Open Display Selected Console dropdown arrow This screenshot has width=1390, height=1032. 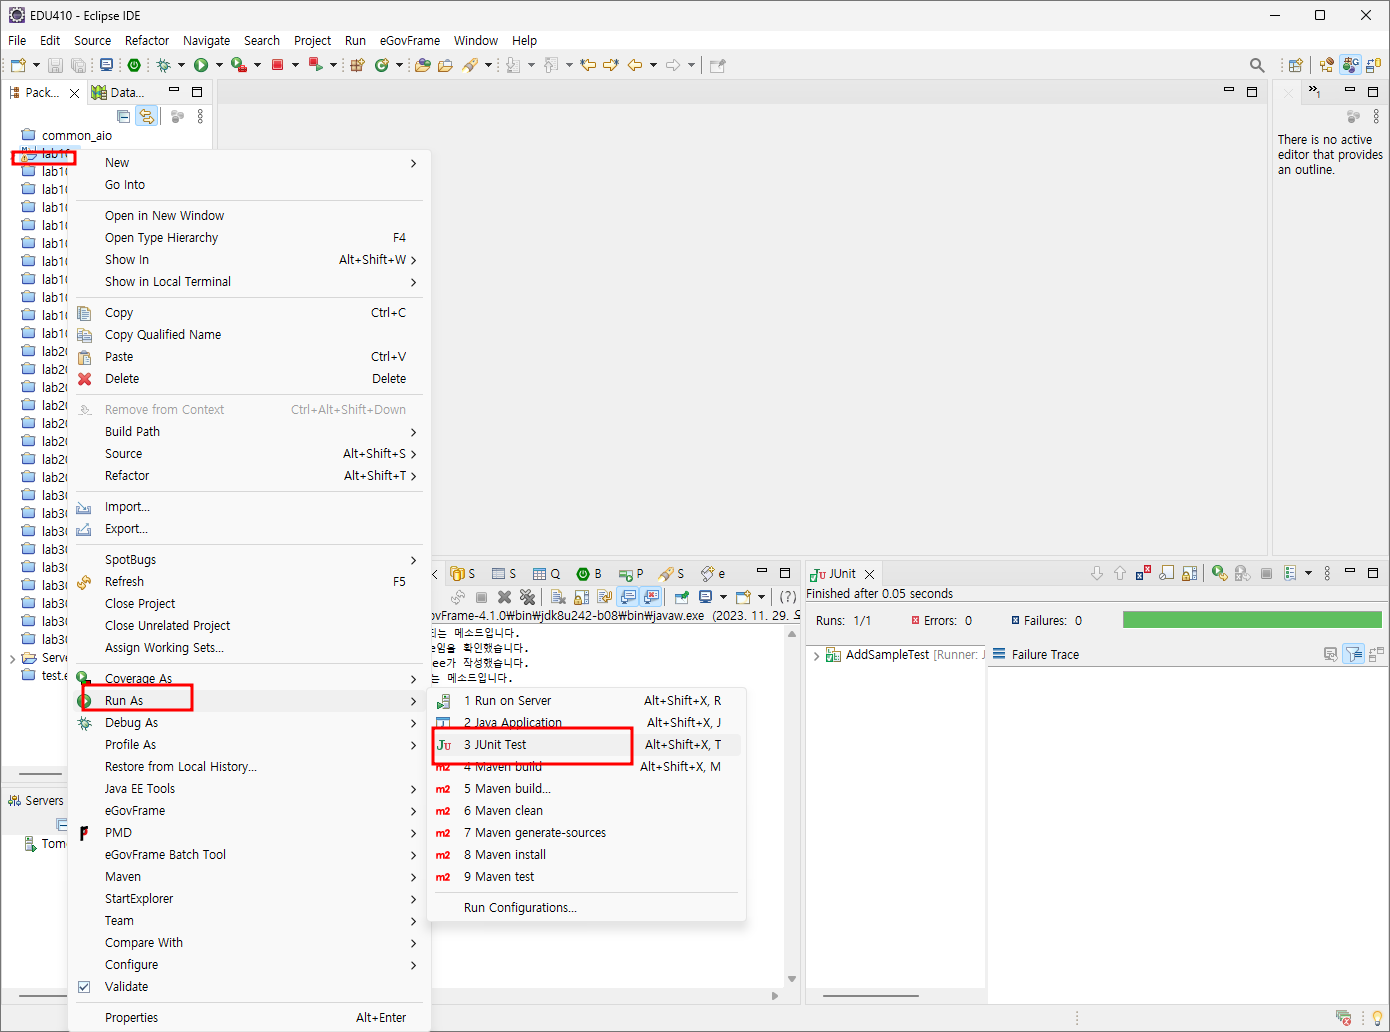723,597
